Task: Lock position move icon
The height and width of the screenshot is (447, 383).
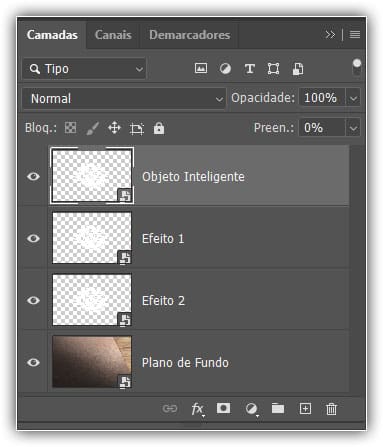Action: (x=114, y=128)
